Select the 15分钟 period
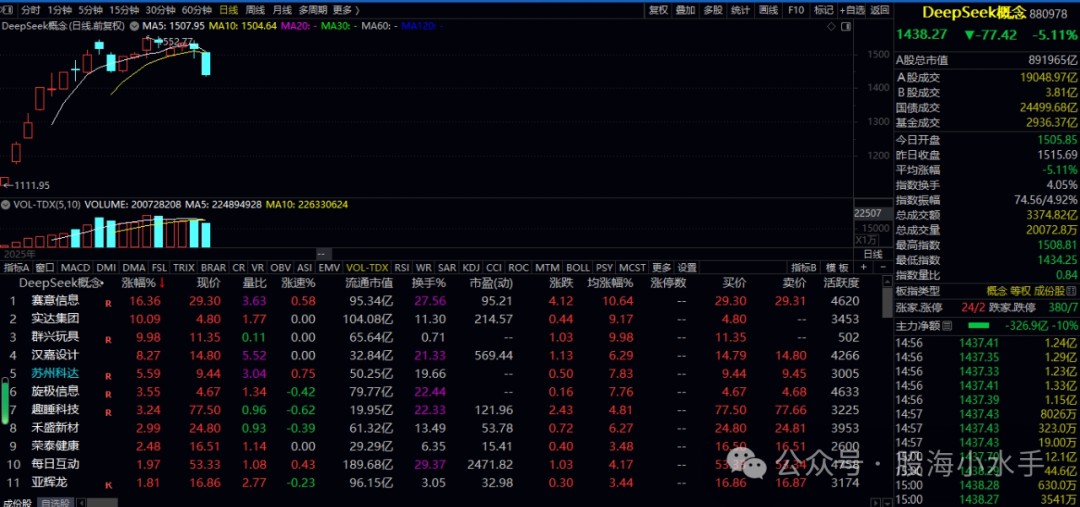The height and width of the screenshot is (507, 1080). (x=124, y=10)
